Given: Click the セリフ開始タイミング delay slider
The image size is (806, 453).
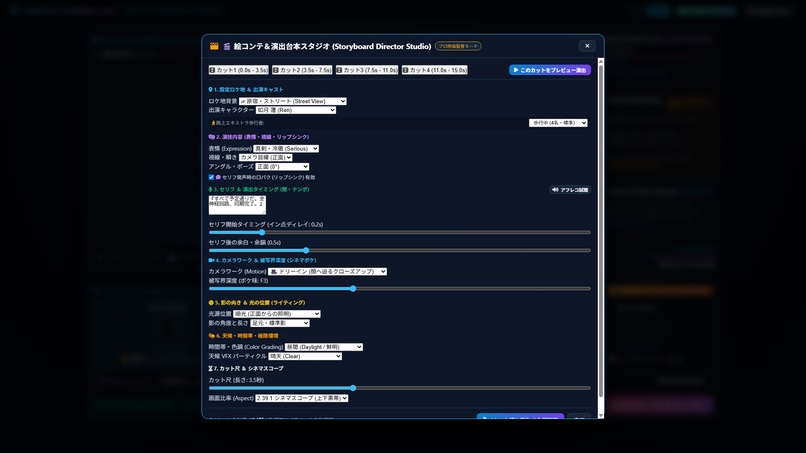Looking at the screenshot, I should tap(399, 232).
